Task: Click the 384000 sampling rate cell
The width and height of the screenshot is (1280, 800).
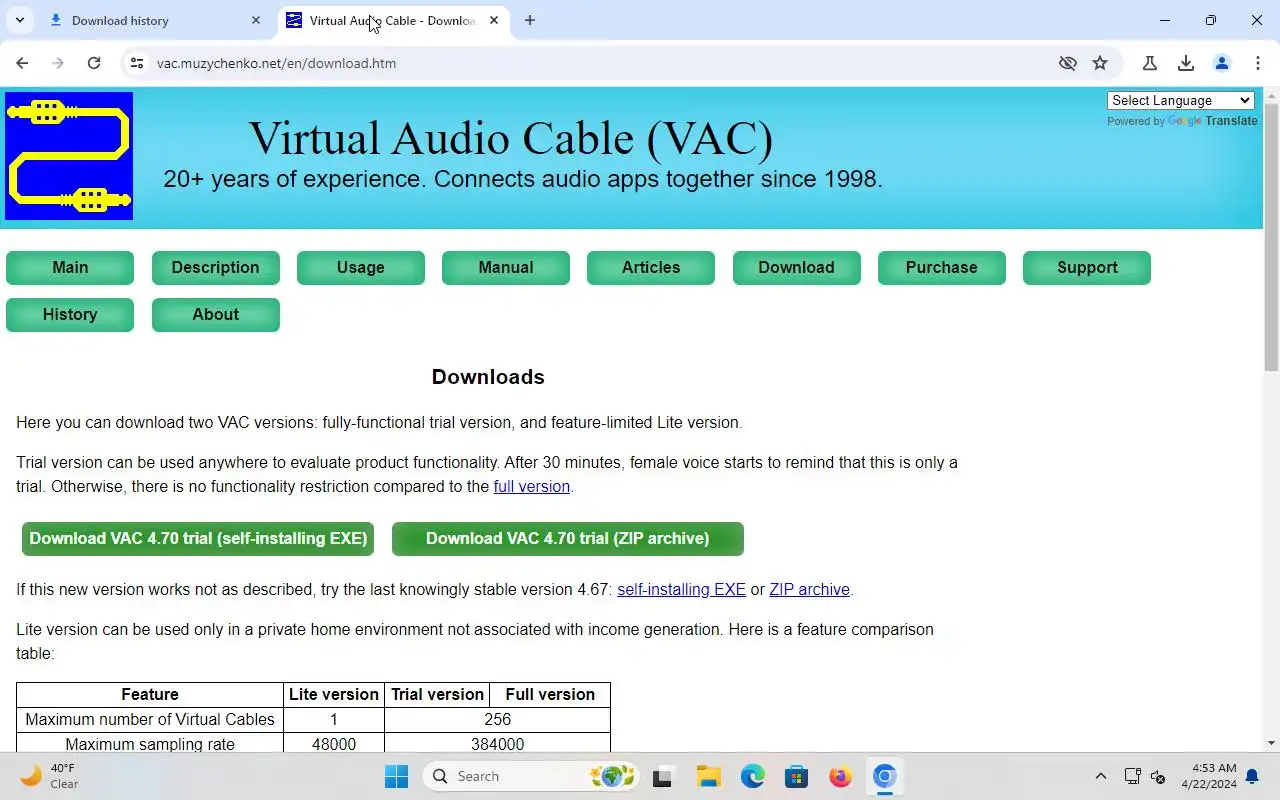Action: click(x=497, y=745)
